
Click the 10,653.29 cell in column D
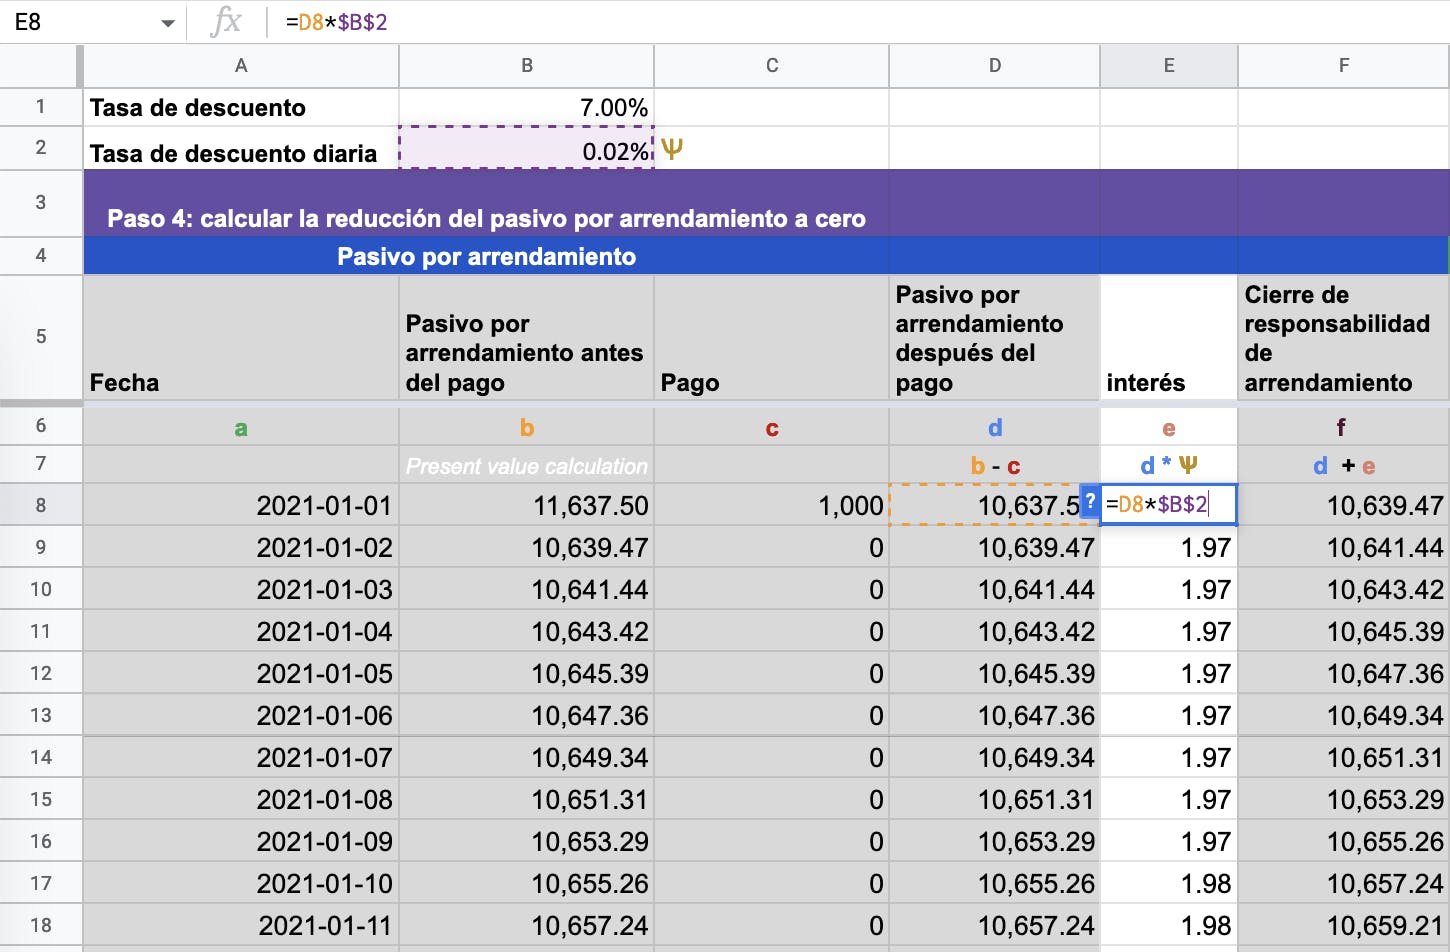coord(995,841)
